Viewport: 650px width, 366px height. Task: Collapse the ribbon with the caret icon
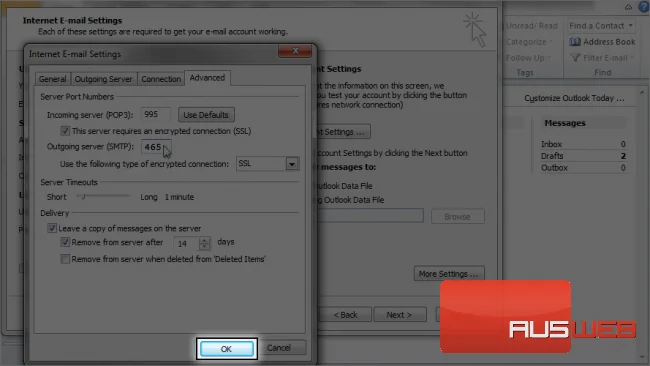[628, 7]
